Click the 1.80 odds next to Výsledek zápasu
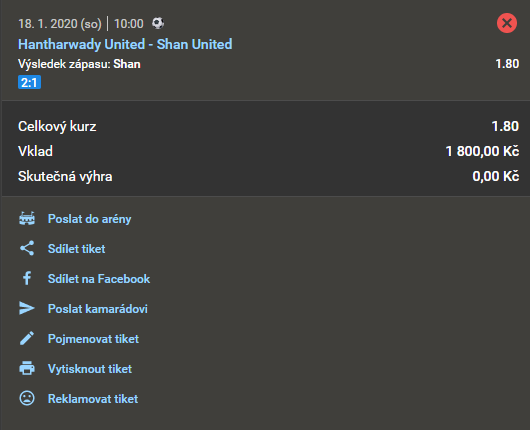 507,64
